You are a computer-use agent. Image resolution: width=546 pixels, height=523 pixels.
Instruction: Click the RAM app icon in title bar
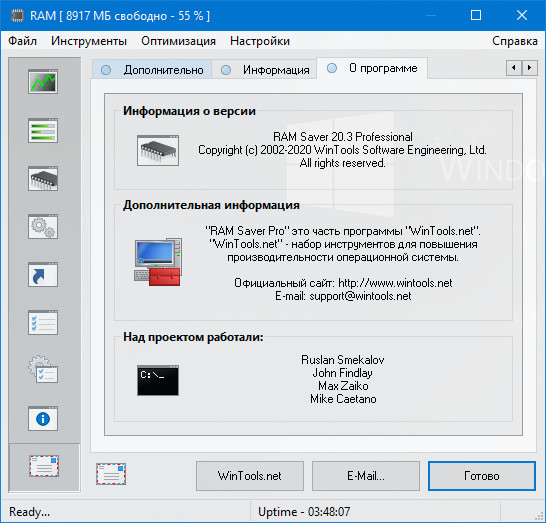click(17, 15)
